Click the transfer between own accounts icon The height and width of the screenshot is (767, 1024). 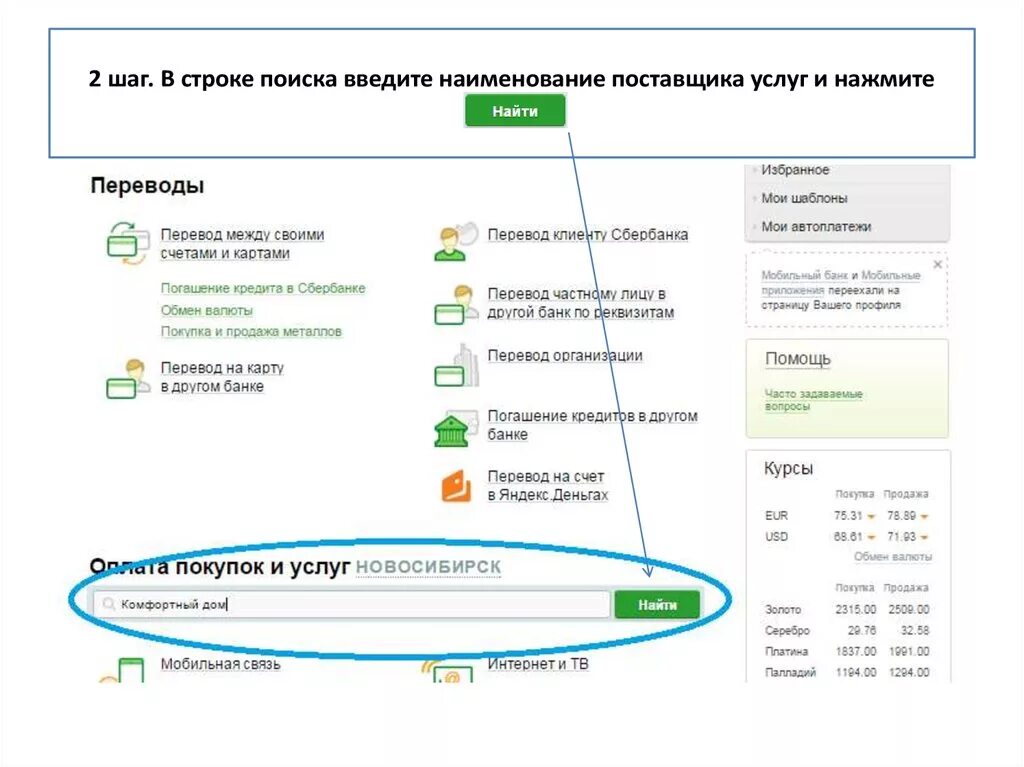coord(127,243)
